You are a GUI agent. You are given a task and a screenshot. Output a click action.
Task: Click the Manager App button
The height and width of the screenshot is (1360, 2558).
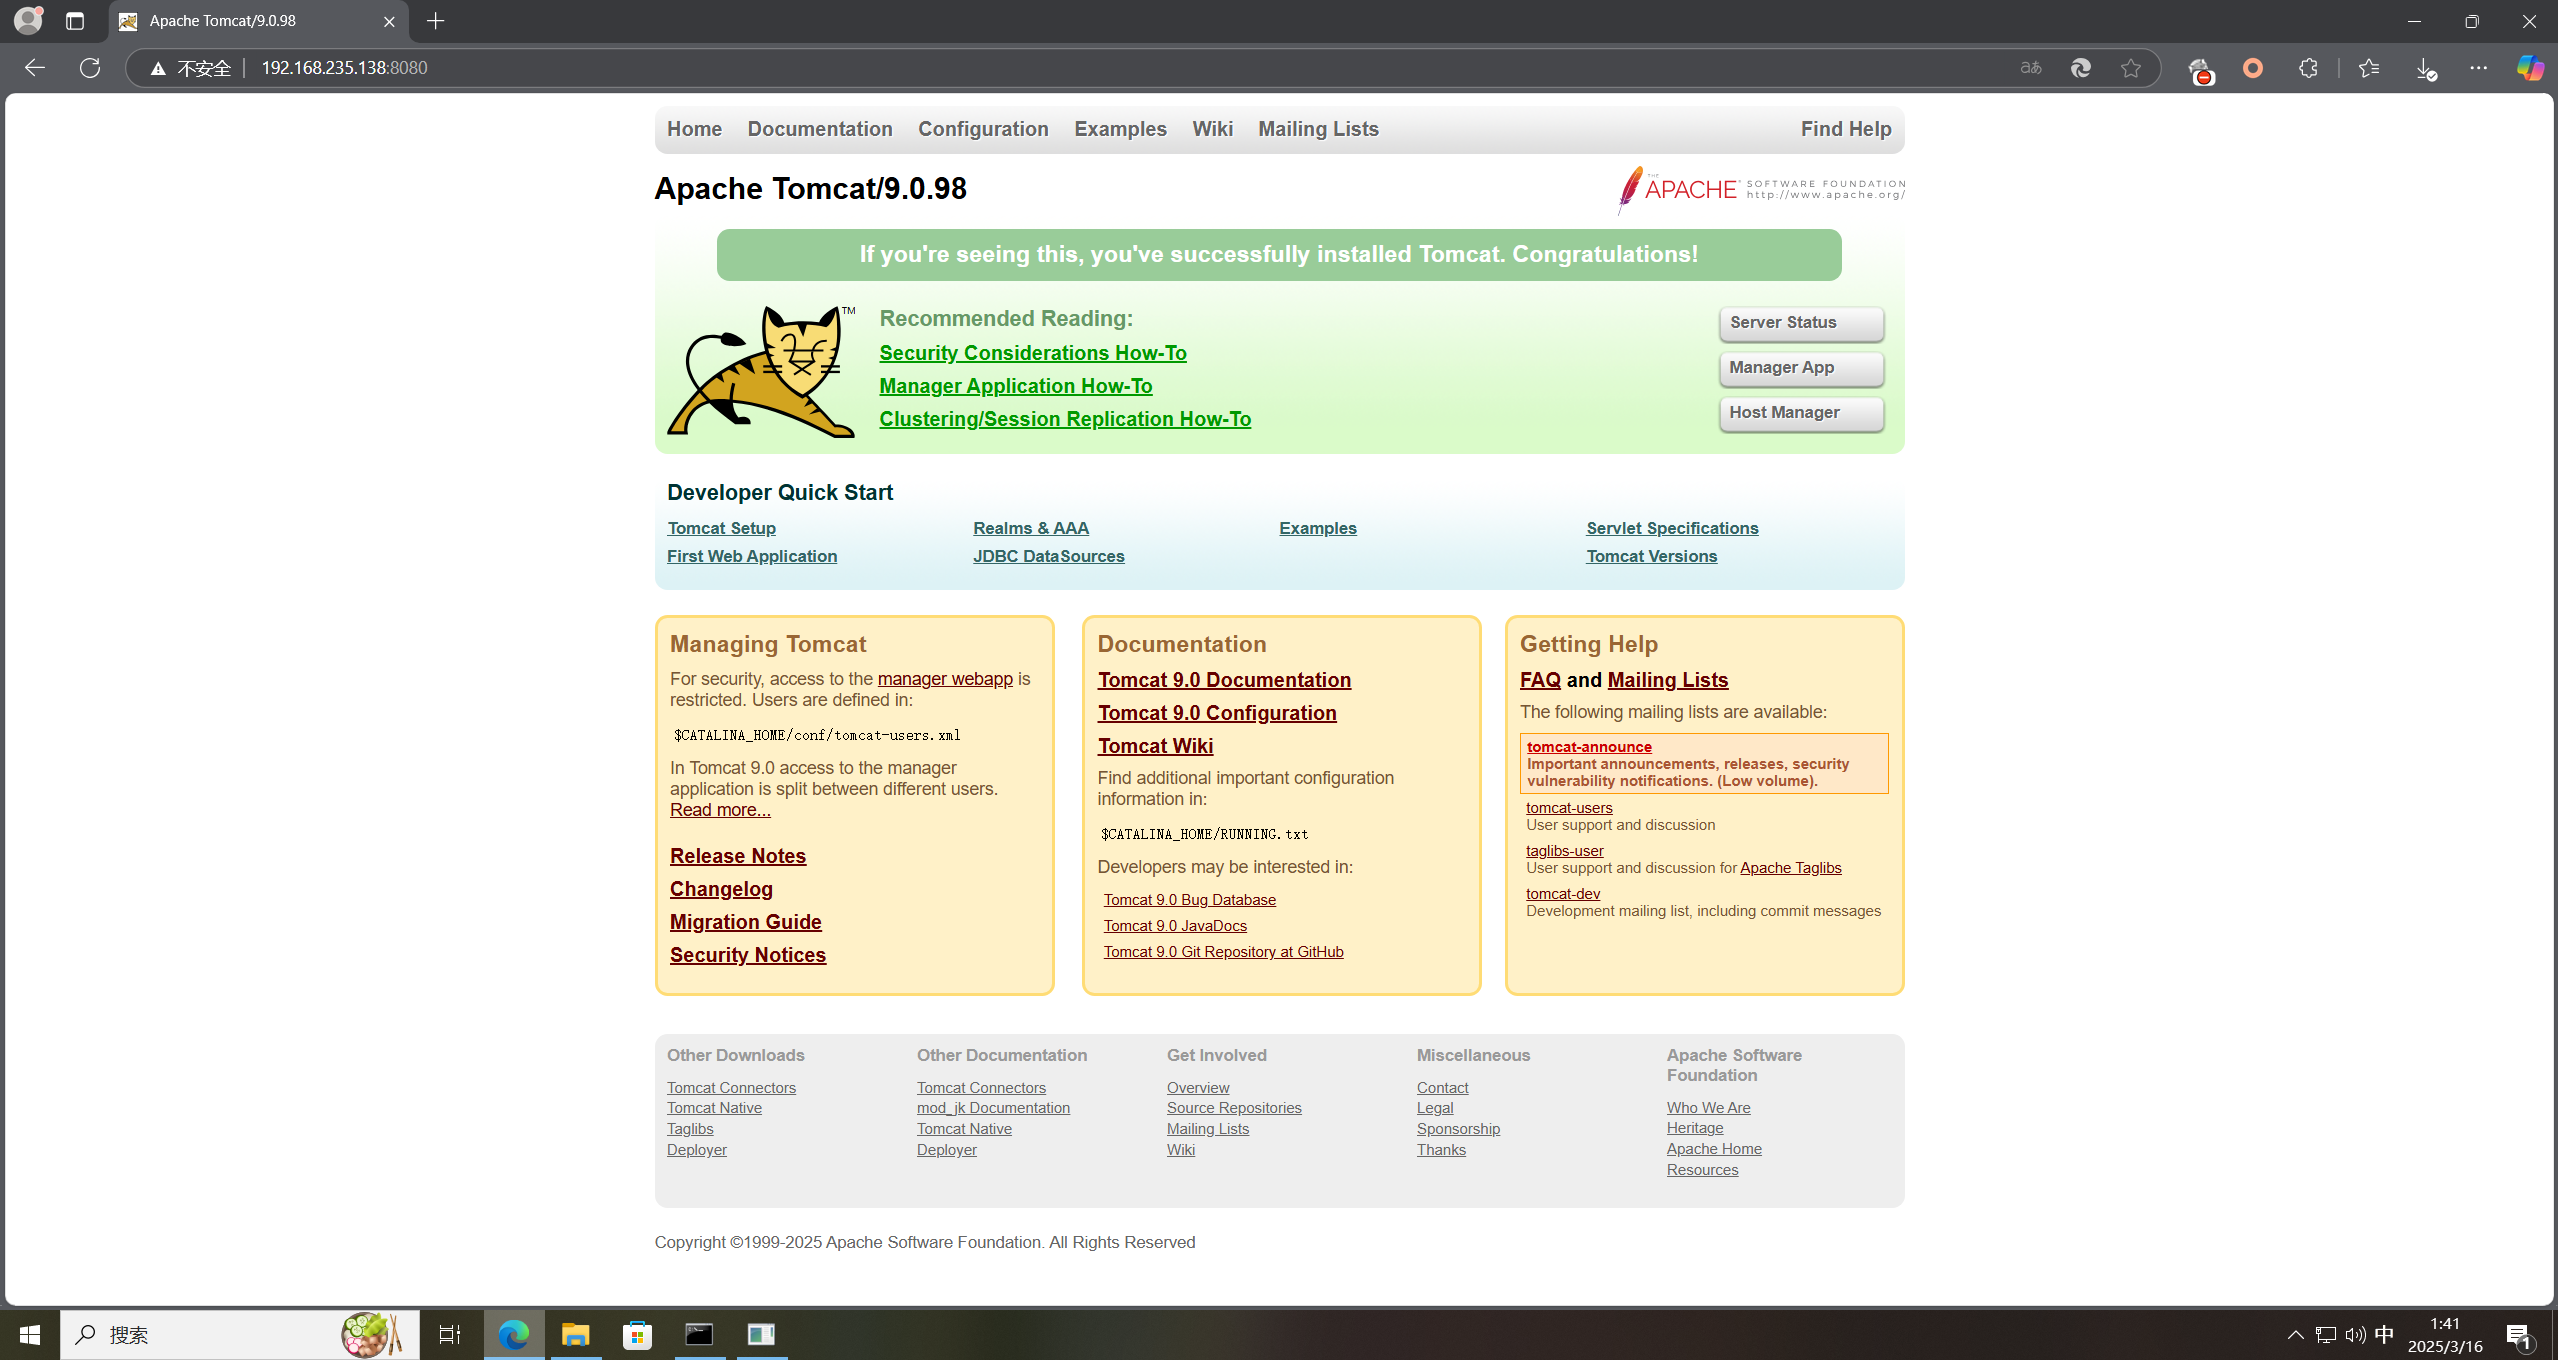[1800, 368]
